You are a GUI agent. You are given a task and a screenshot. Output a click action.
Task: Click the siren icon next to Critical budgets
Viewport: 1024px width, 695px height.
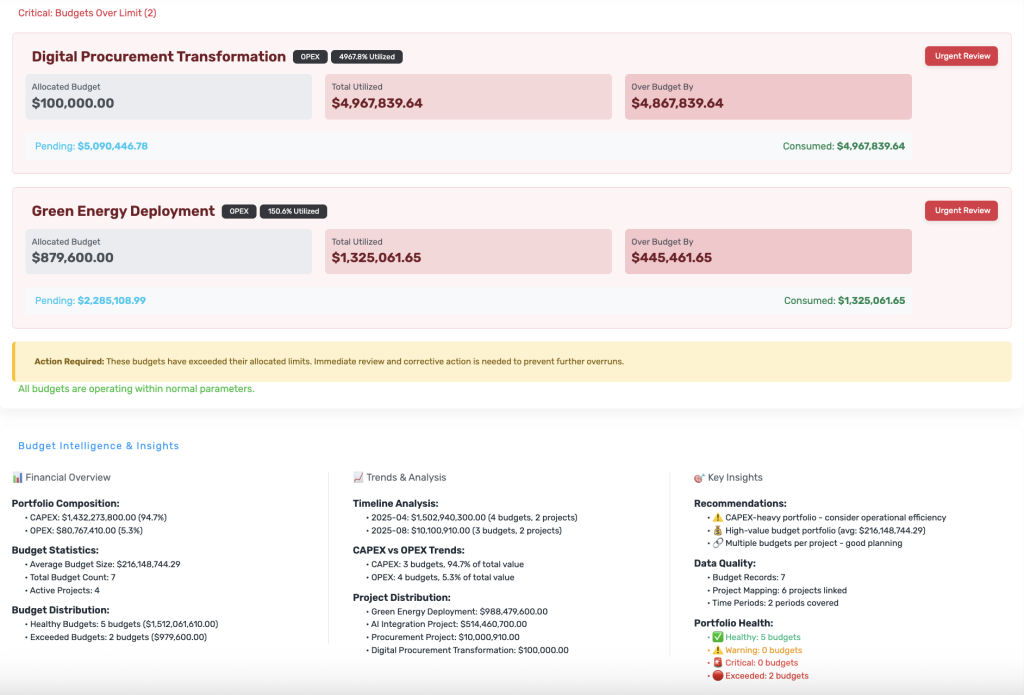point(714,663)
